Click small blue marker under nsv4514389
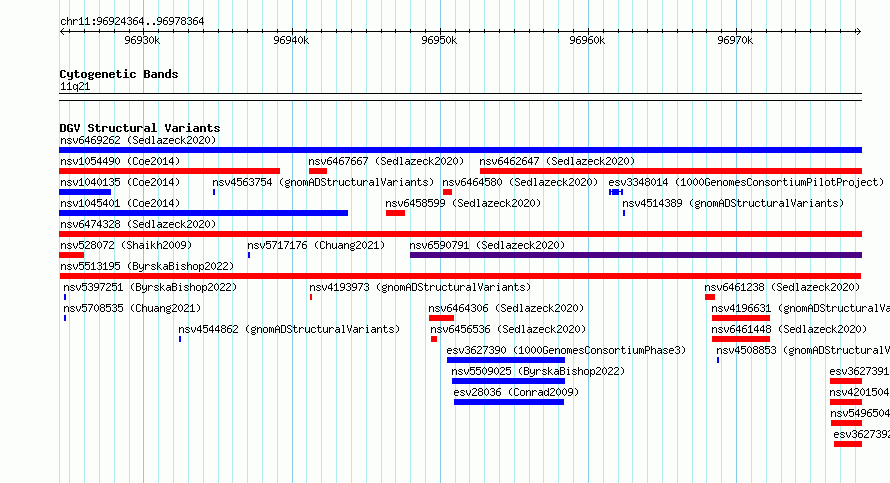The height and width of the screenshot is (483, 890). point(624,213)
